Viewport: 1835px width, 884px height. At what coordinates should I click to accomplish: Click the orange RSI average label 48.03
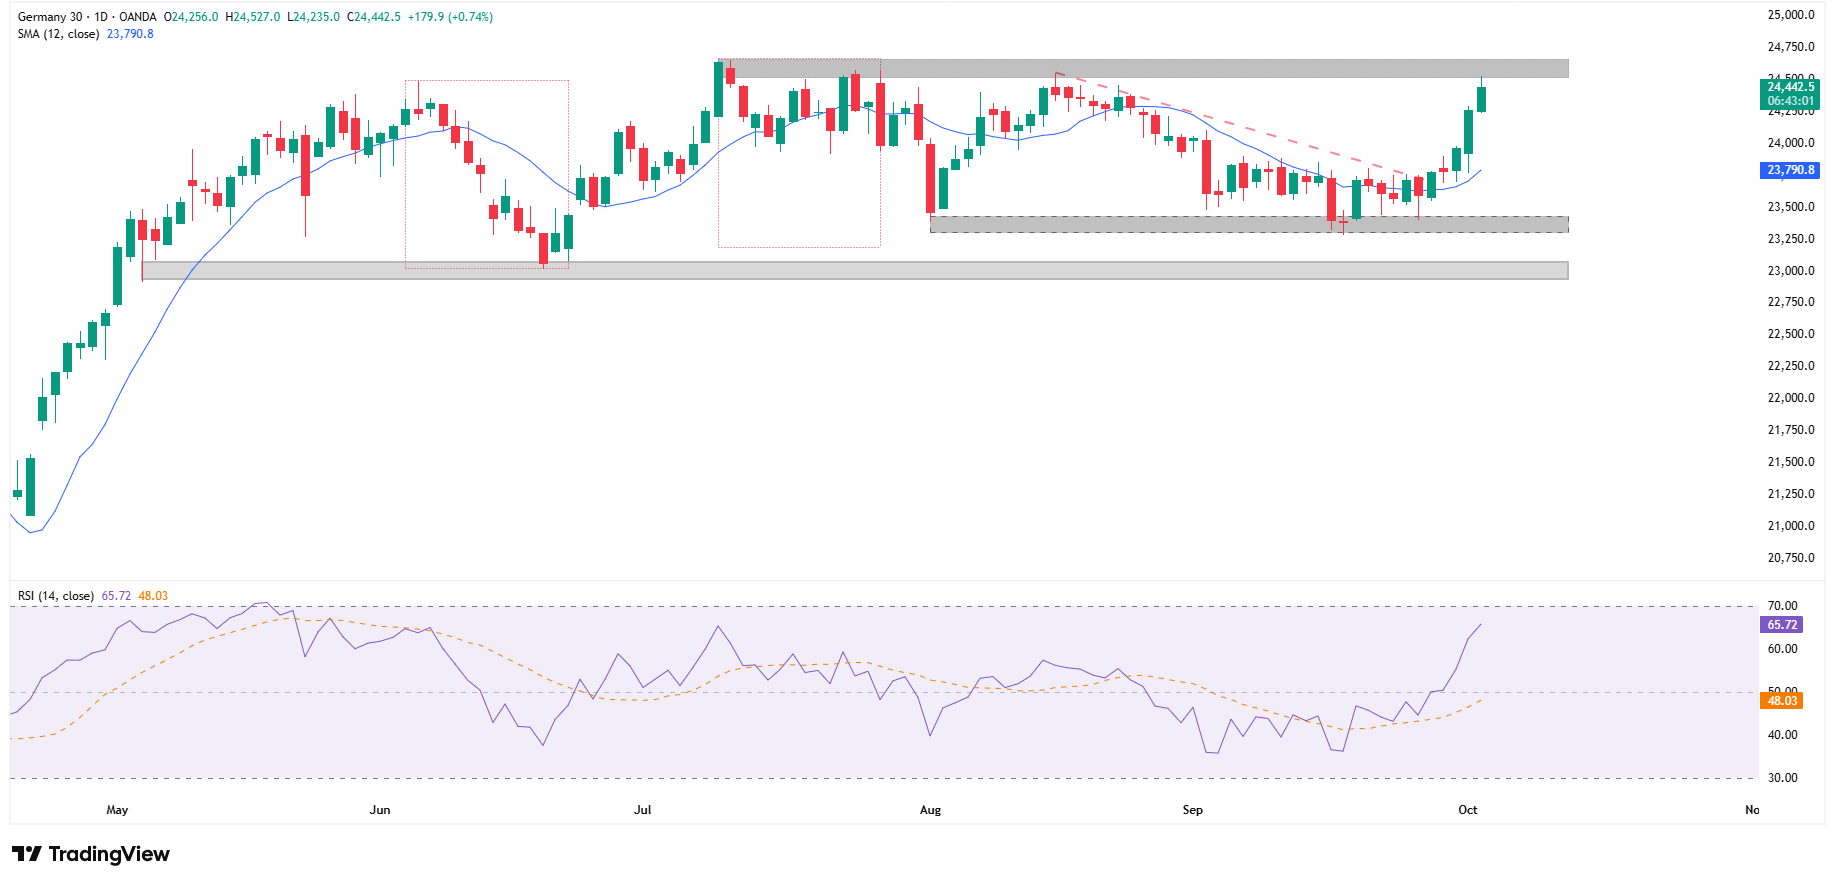coord(1781,701)
